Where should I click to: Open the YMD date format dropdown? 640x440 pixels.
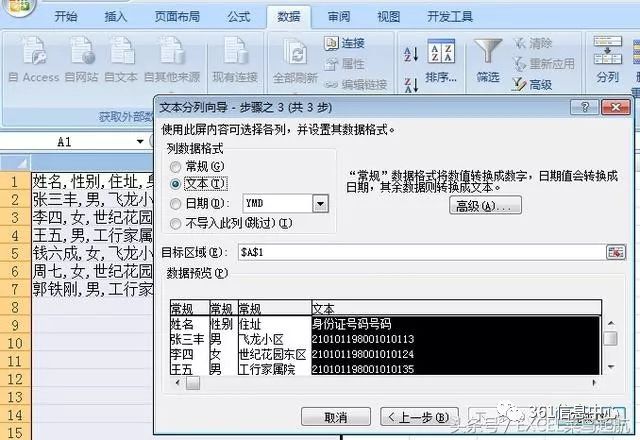(320, 203)
